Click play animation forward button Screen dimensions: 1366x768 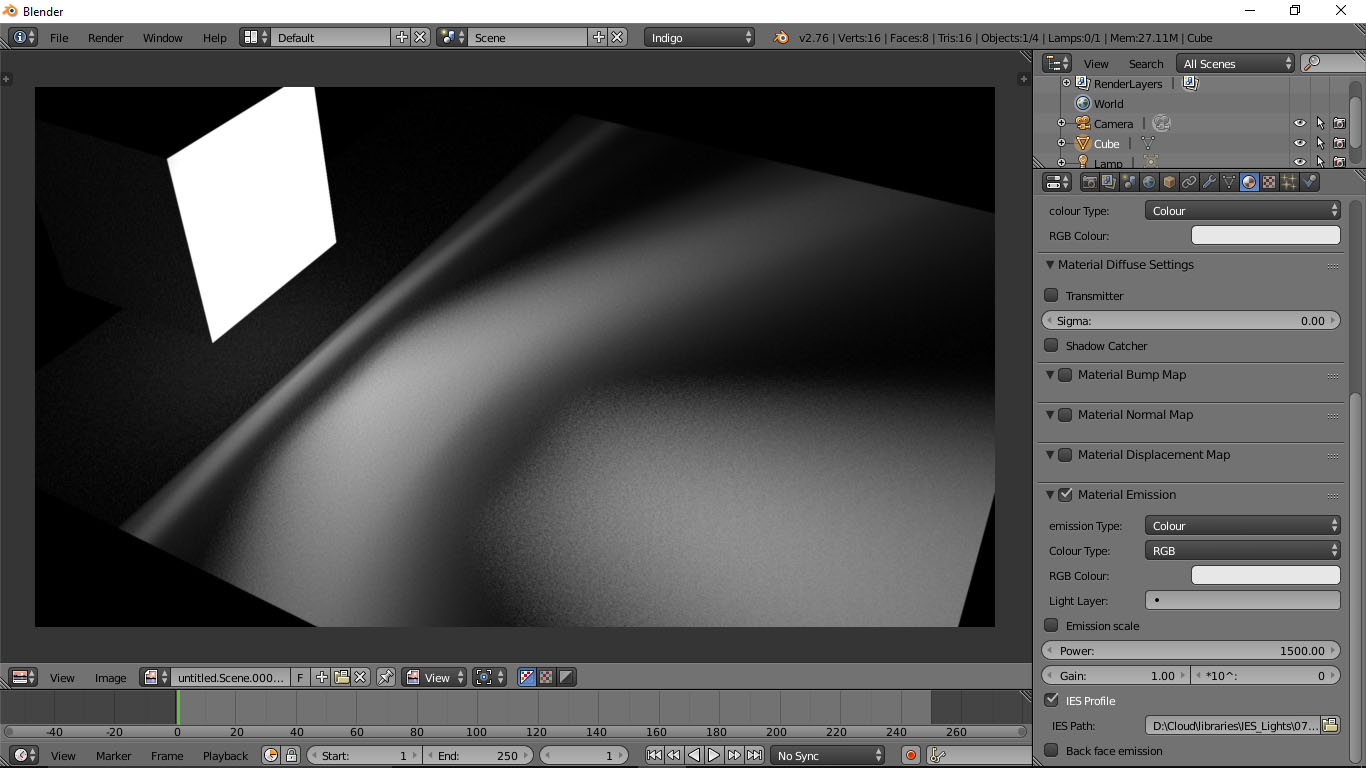click(714, 755)
